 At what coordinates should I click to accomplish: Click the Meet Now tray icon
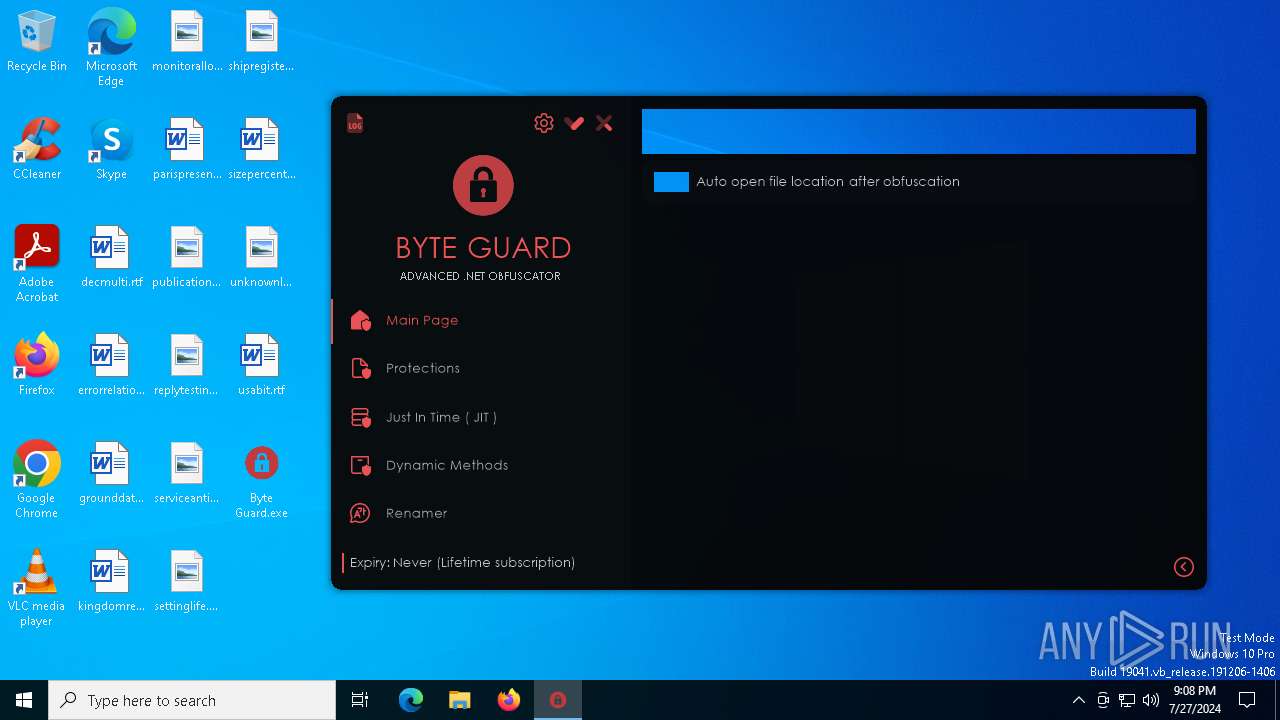point(1103,700)
